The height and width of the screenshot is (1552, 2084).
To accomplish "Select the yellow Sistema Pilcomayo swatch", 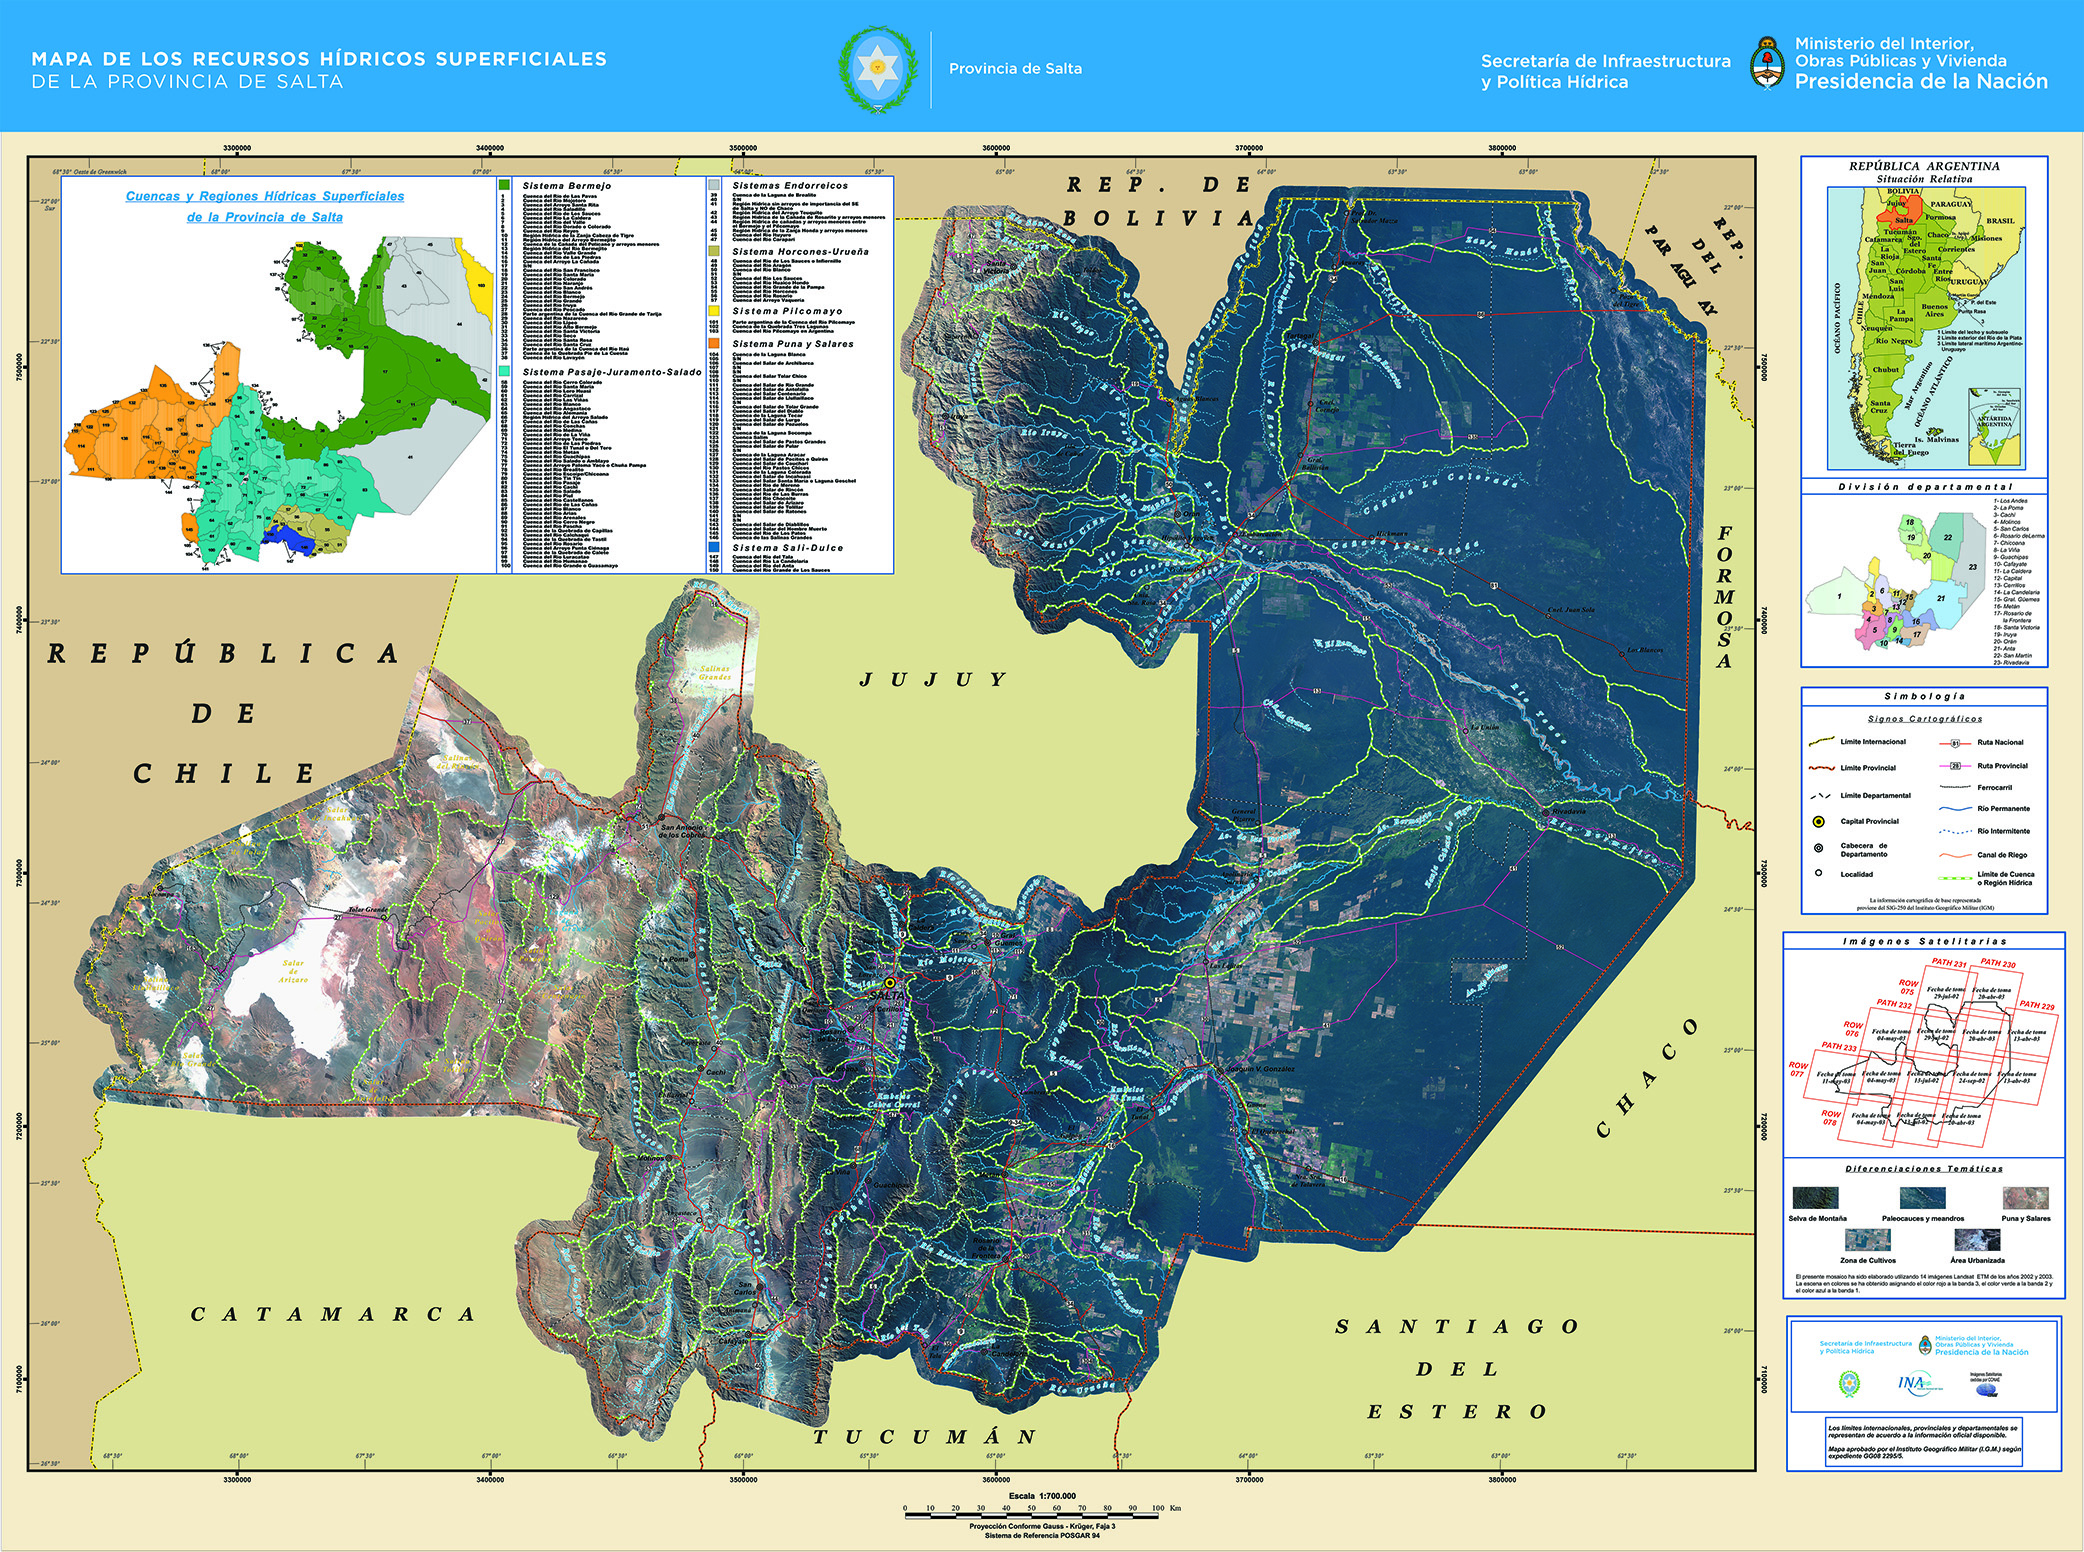I will (713, 311).
